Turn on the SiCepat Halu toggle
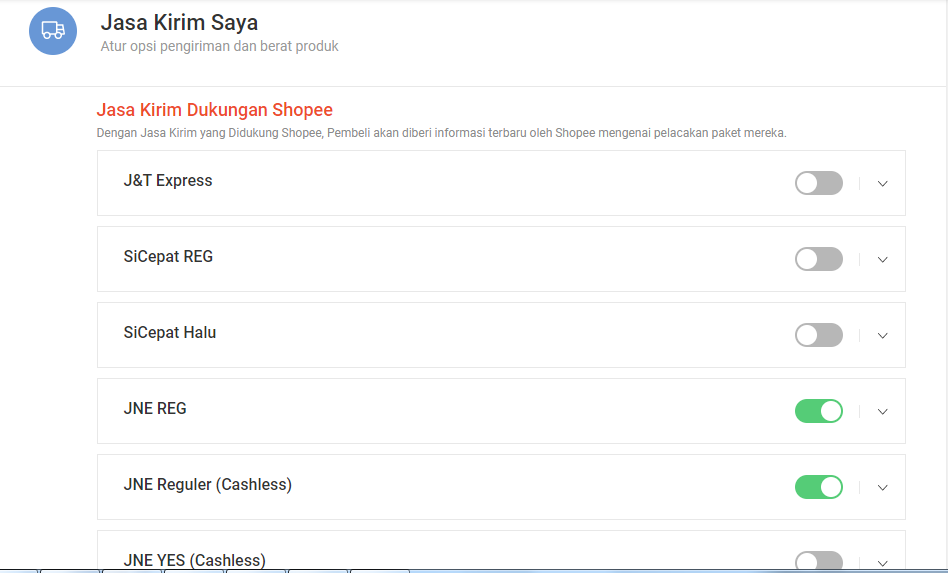 pos(819,335)
